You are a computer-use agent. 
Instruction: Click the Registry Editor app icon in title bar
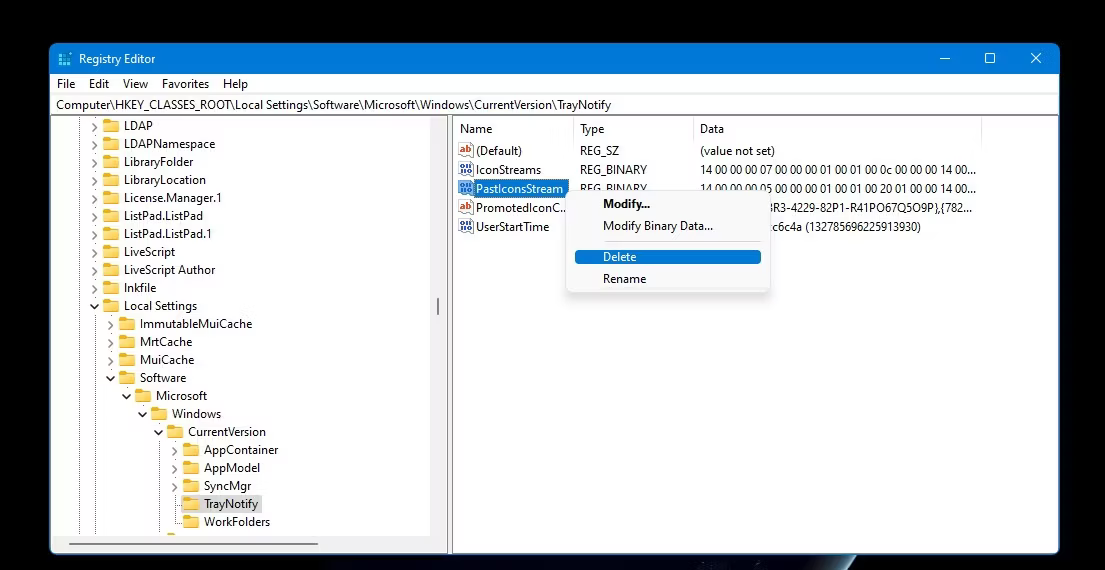click(65, 59)
